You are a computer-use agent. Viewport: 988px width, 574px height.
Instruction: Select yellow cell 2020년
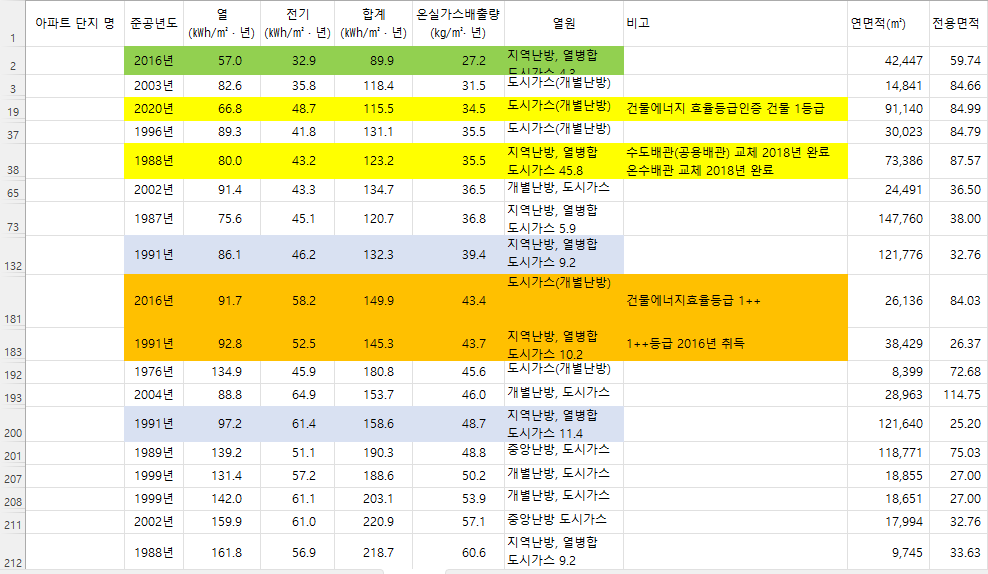click(x=154, y=109)
